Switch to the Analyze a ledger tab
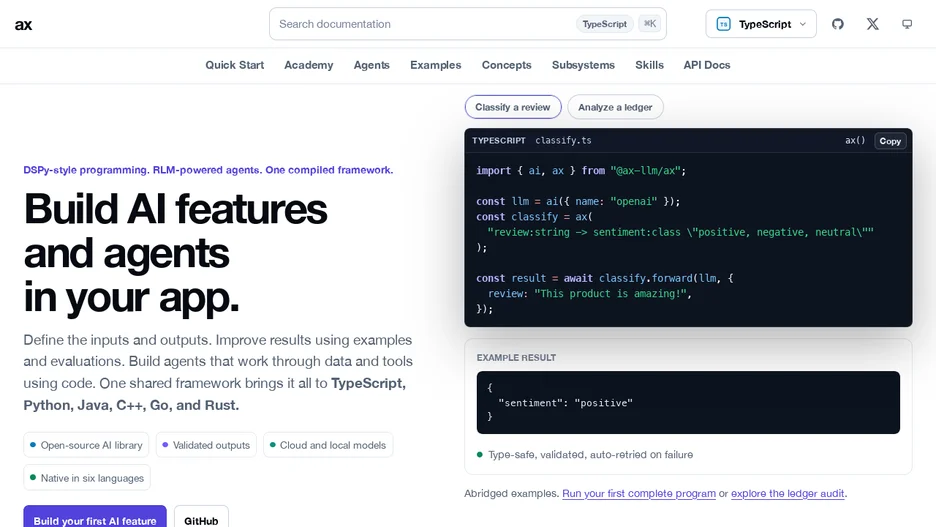 click(615, 107)
